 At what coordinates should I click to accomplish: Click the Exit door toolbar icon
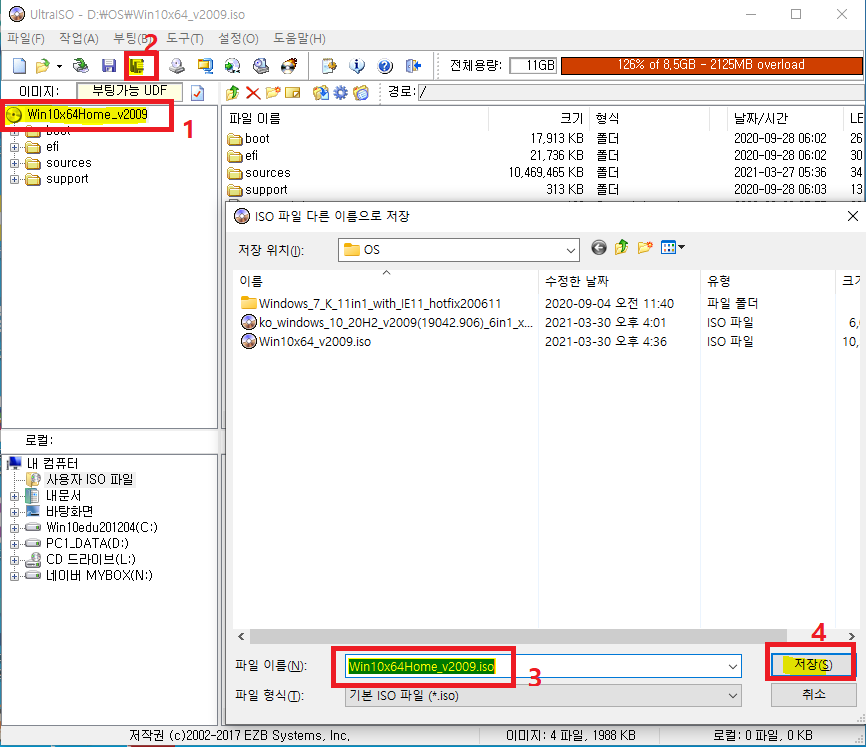[x=413, y=66]
